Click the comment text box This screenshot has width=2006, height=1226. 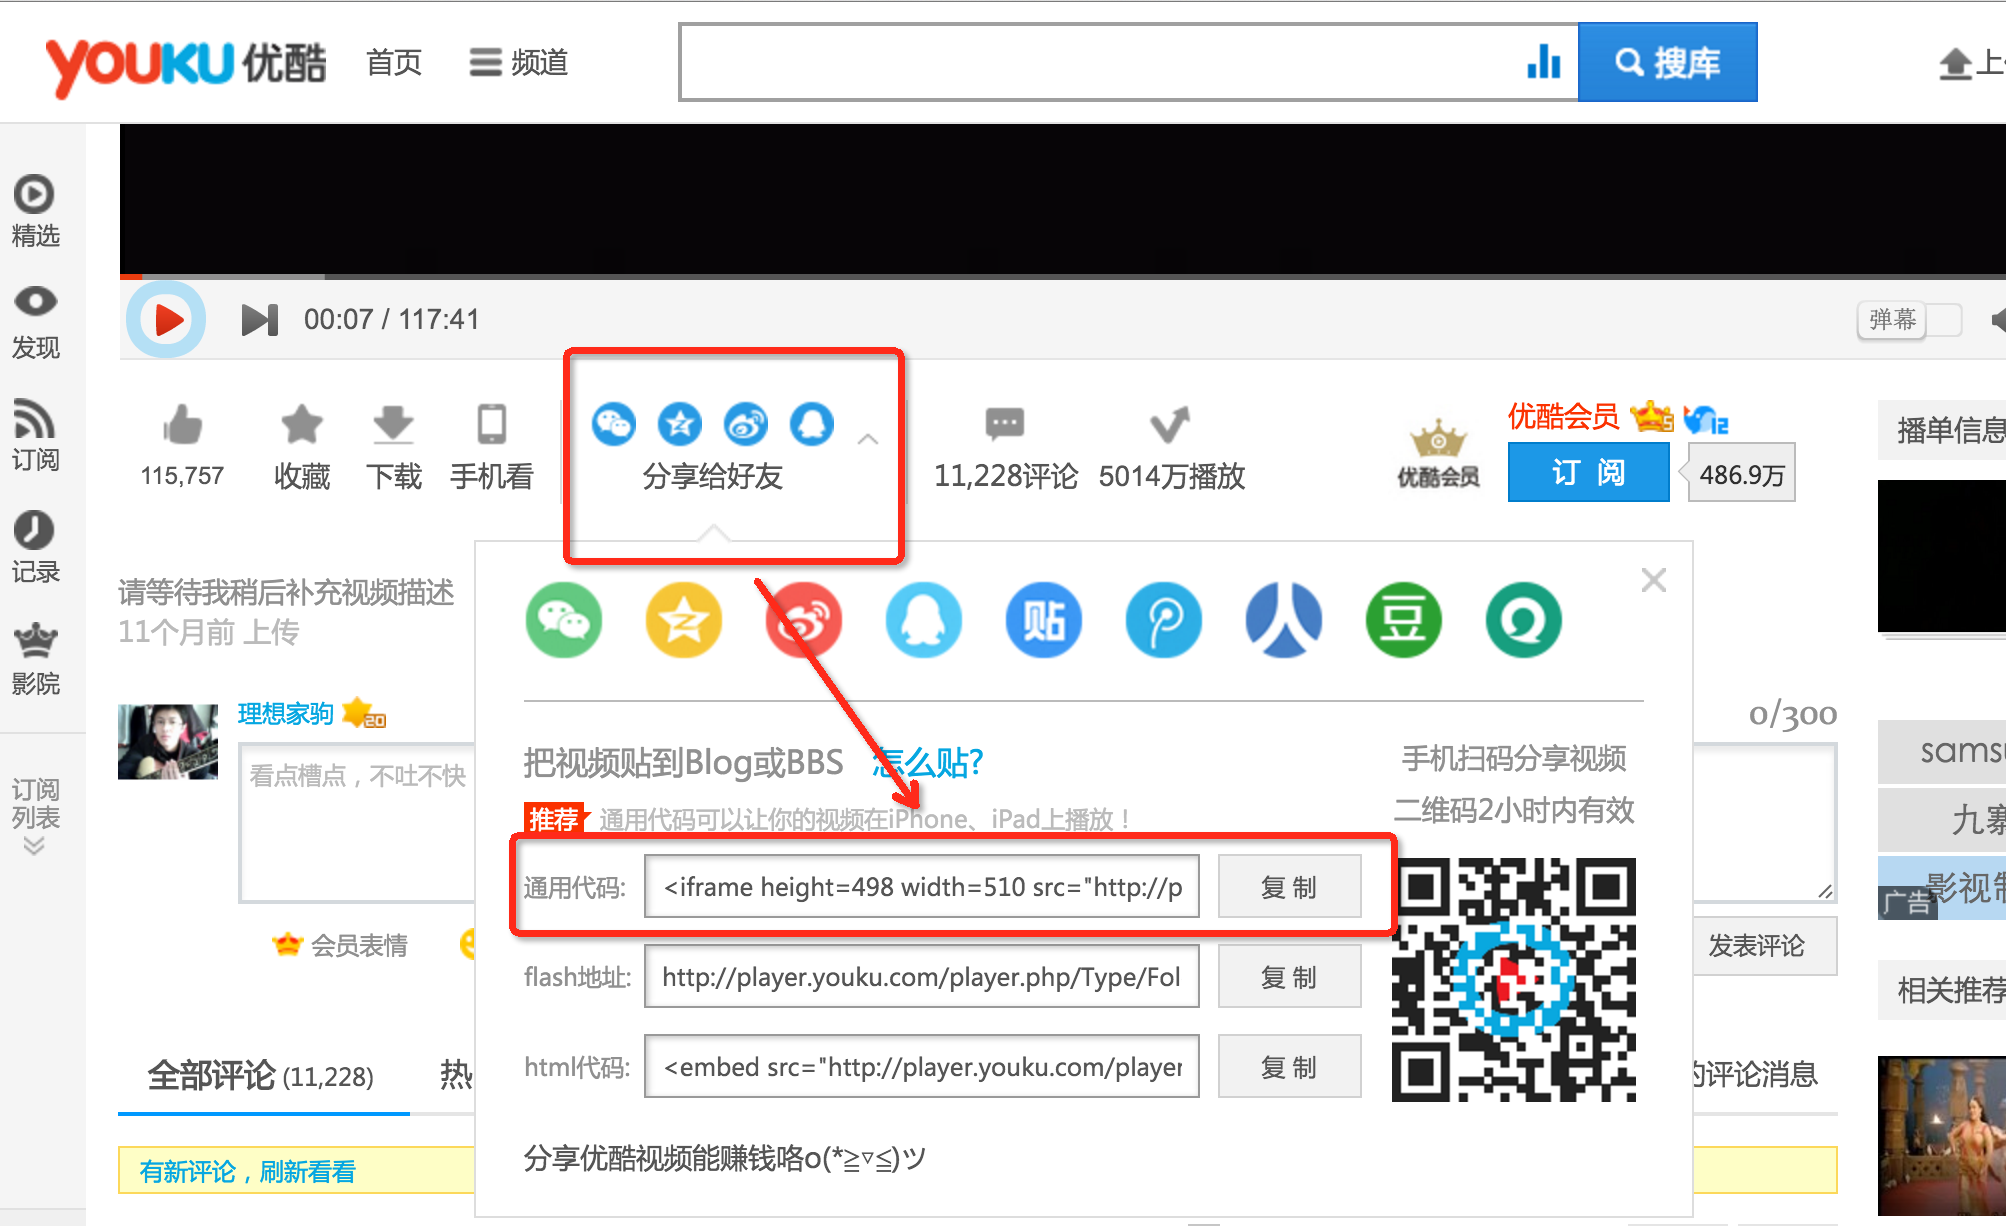pyautogui.click(x=357, y=822)
